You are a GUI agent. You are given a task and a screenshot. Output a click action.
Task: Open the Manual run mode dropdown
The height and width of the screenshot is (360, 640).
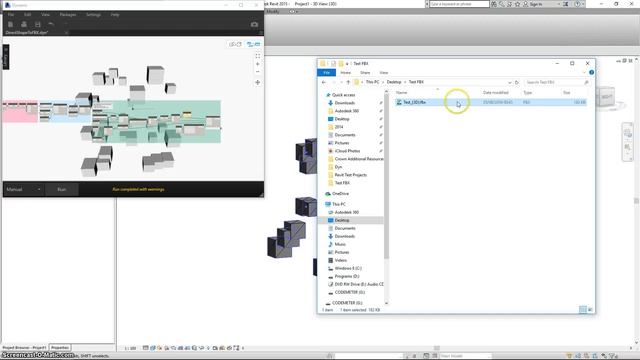click(x=24, y=189)
